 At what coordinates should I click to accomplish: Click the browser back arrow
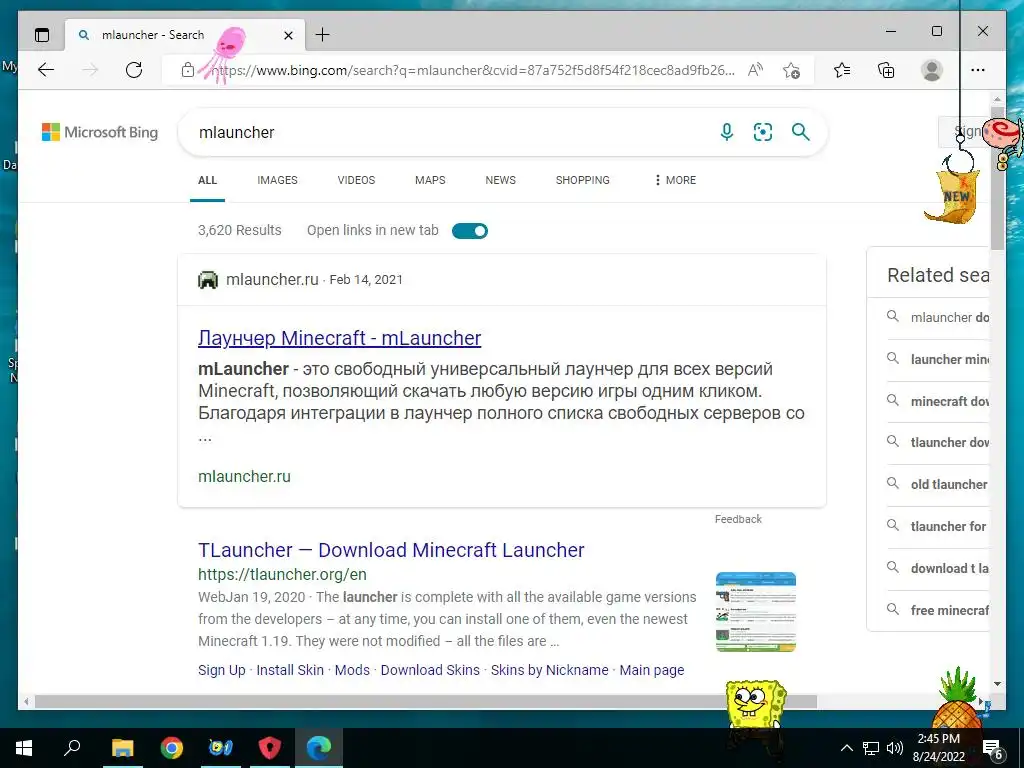(46, 70)
